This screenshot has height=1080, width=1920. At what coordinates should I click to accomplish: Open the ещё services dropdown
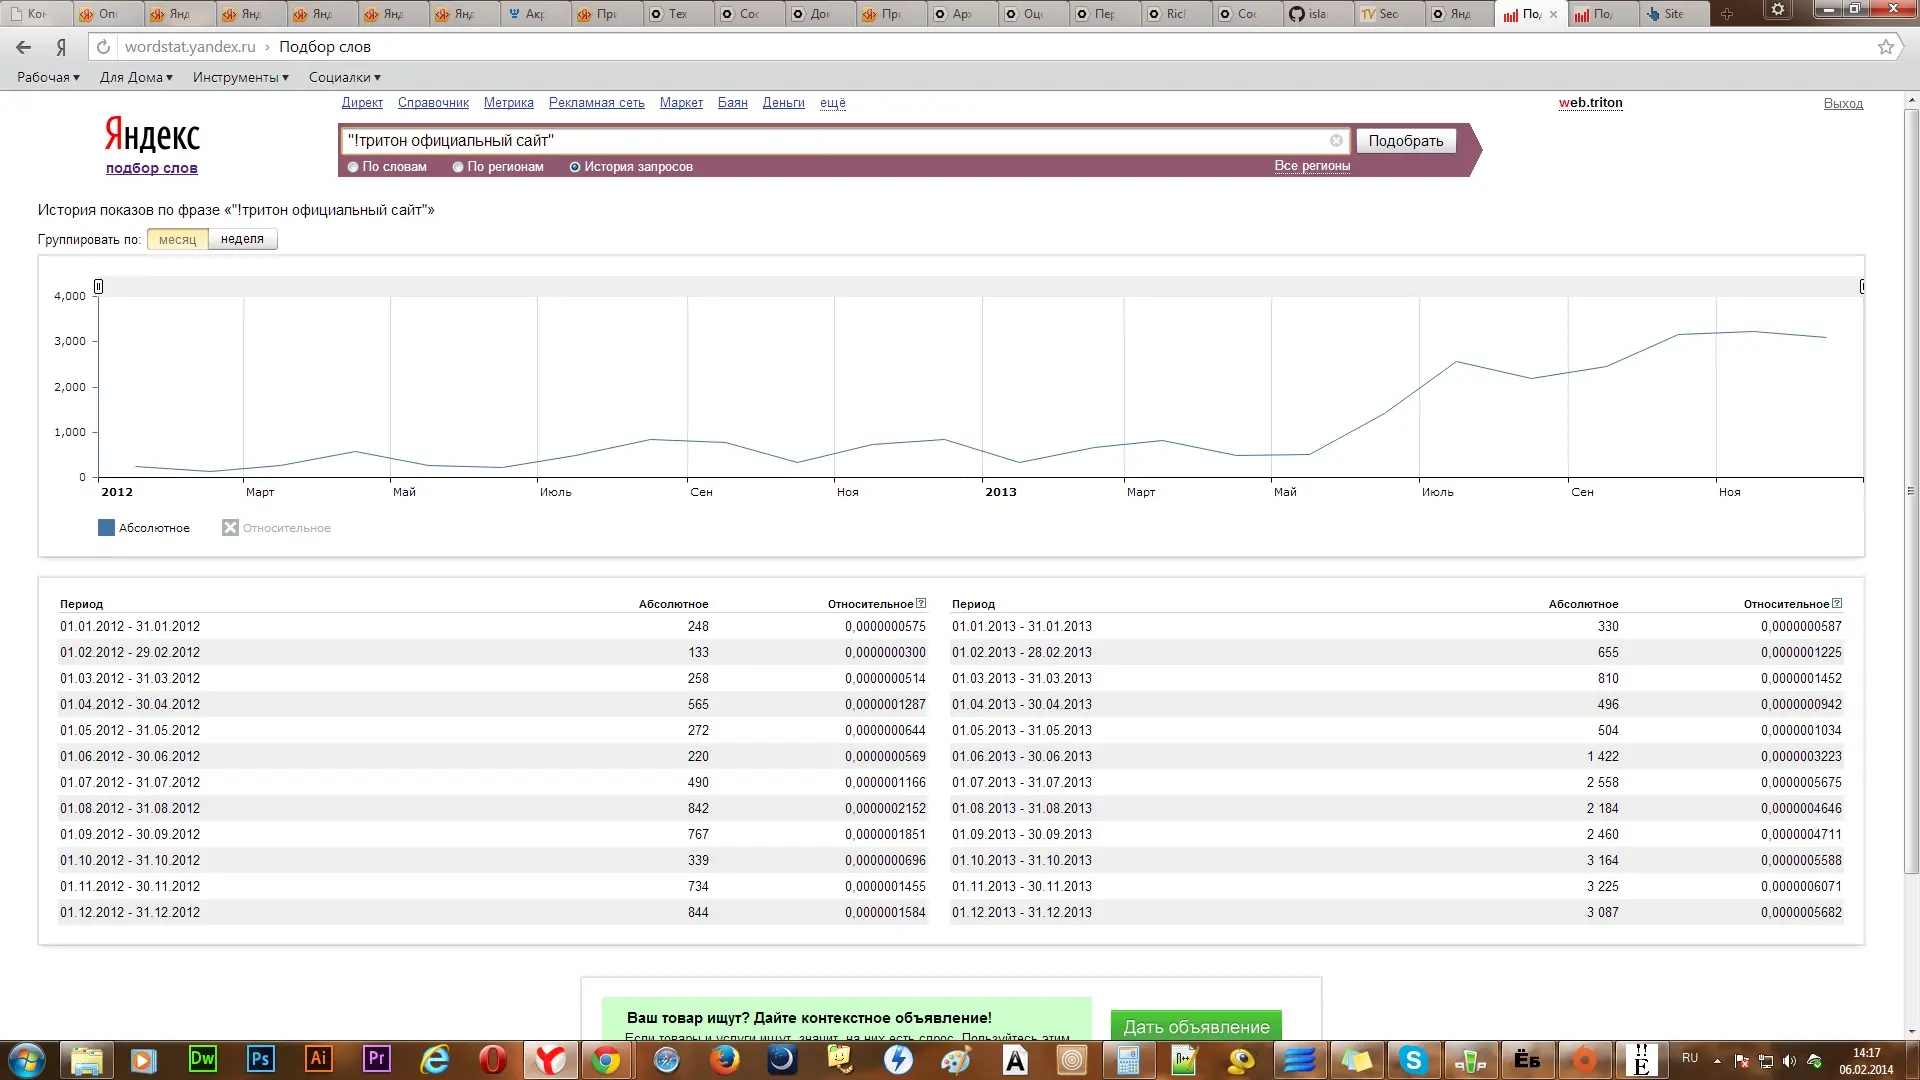pos(833,103)
